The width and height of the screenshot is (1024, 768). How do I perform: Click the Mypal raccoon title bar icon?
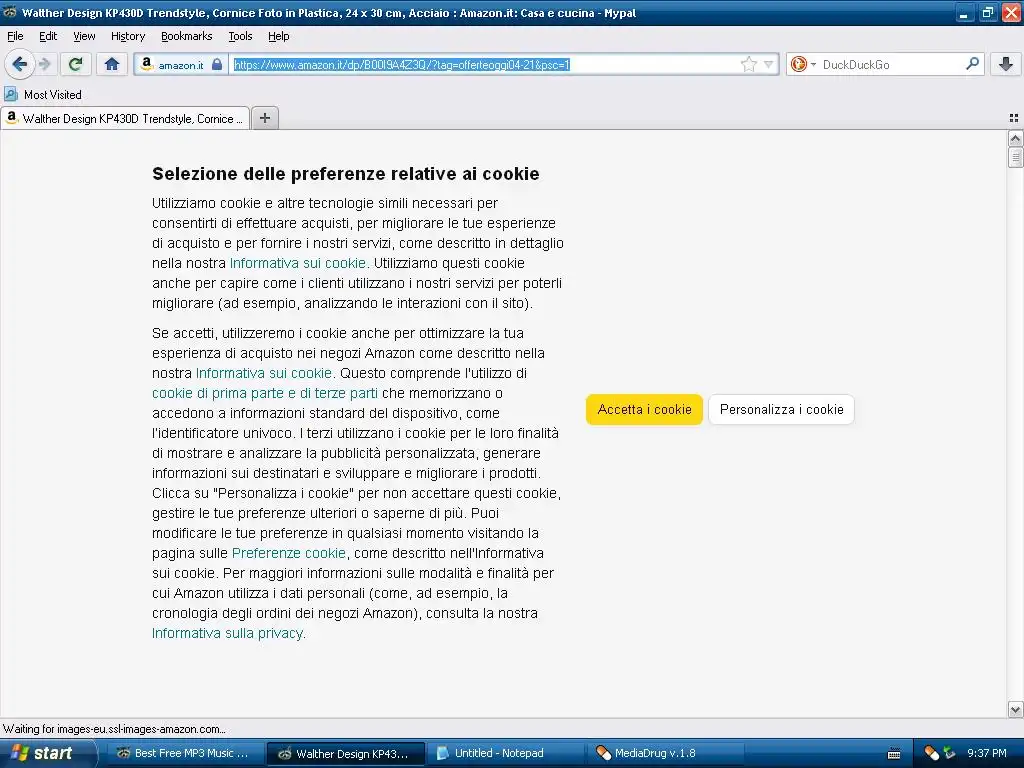tap(9, 12)
